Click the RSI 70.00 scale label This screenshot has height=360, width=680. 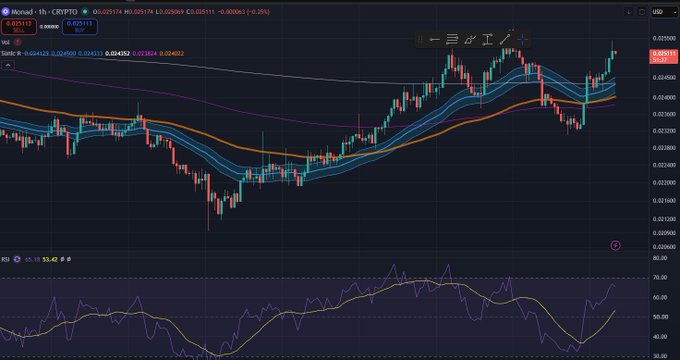[x=661, y=278]
